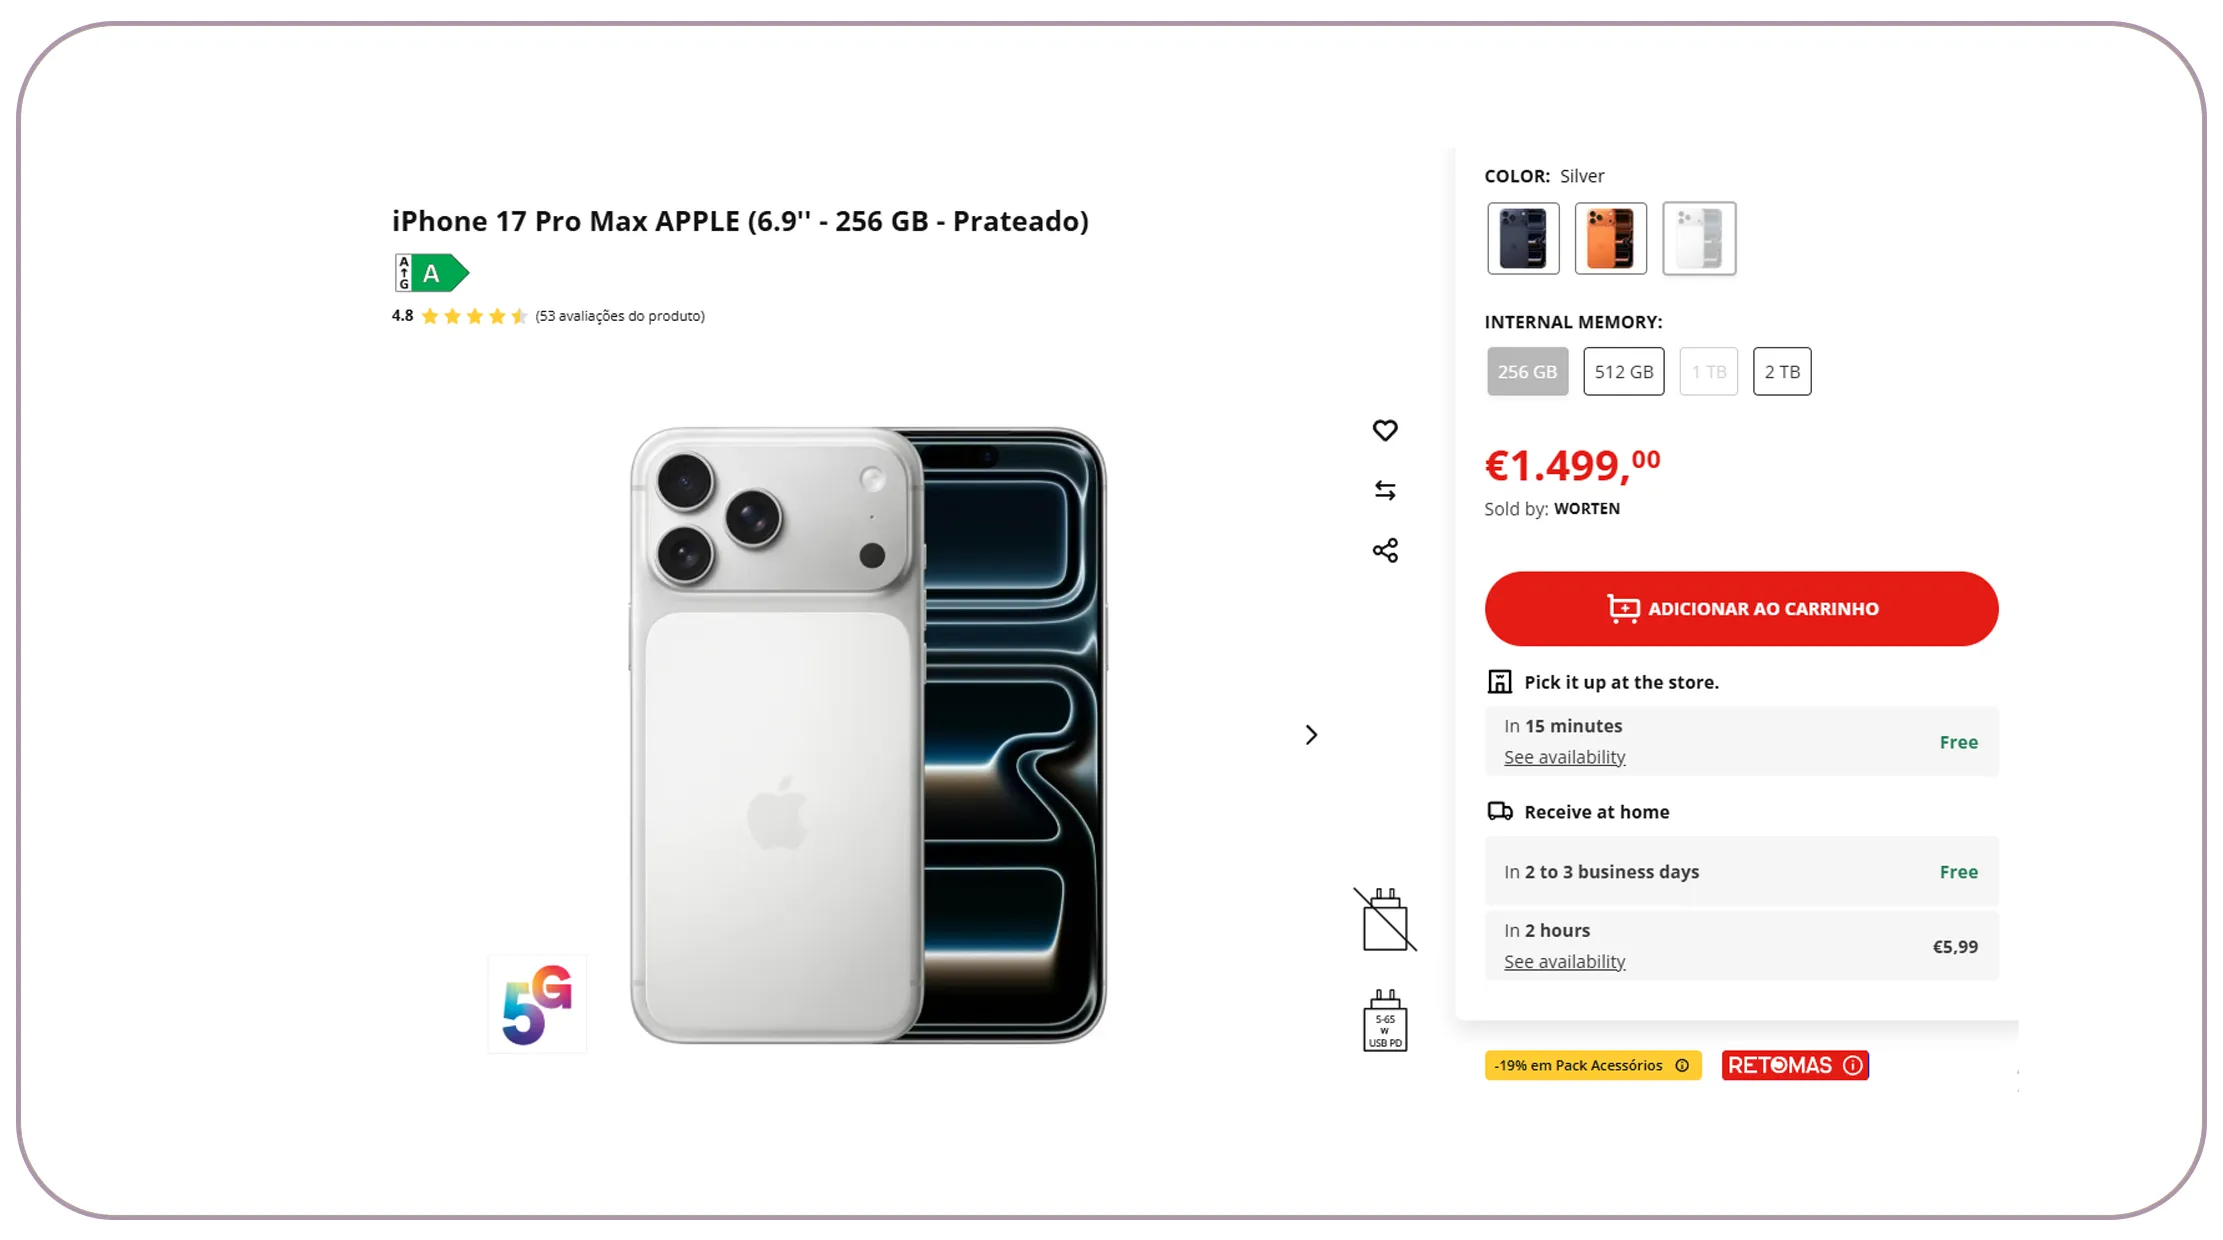The height and width of the screenshot is (1240, 2223).
Task: Click See availability under store pickup
Action: point(1564,758)
